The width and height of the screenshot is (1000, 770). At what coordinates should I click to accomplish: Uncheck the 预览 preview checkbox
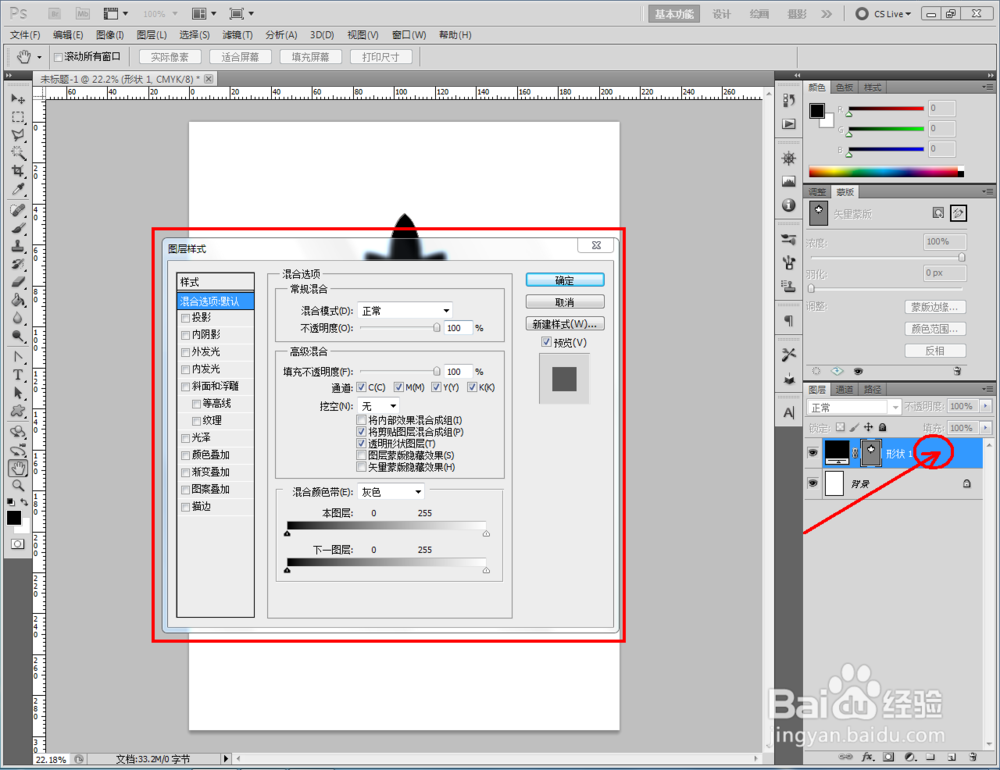coord(546,341)
